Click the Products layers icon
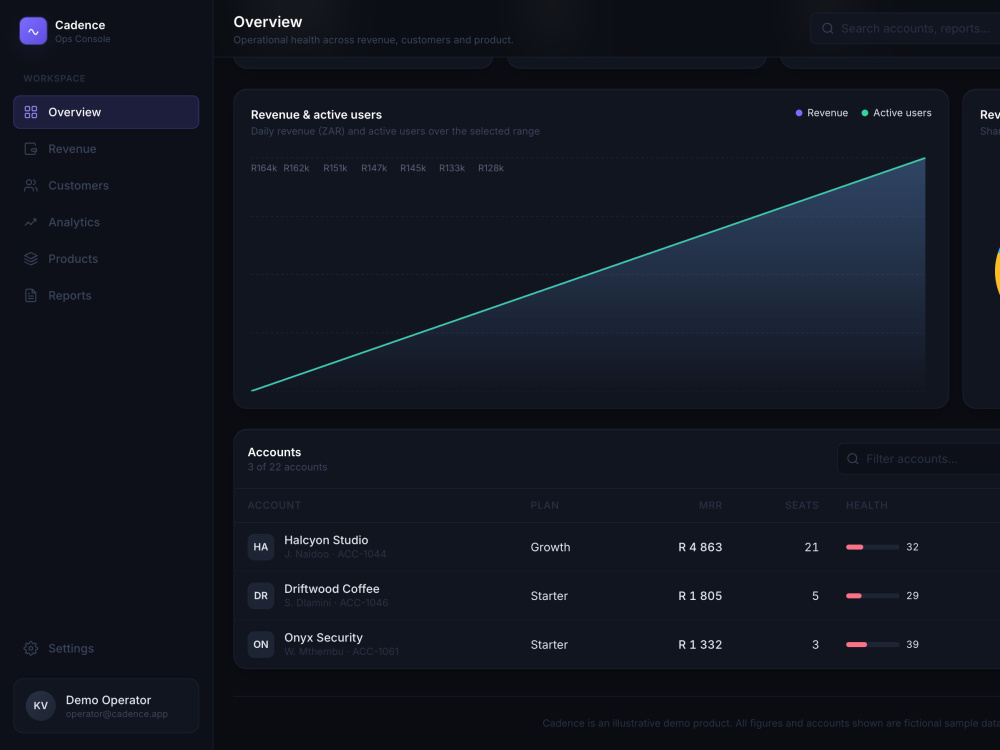 (x=31, y=259)
